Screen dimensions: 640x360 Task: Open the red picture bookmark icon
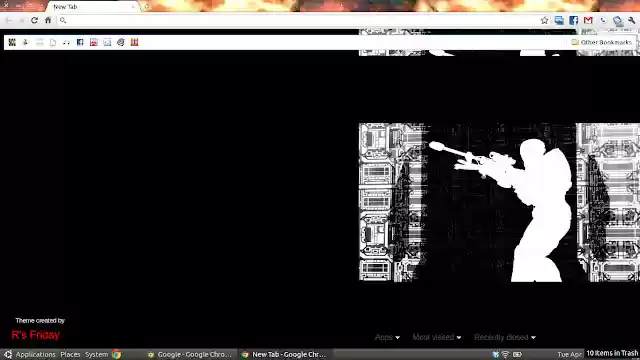pyautogui.click(x=93, y=42)
